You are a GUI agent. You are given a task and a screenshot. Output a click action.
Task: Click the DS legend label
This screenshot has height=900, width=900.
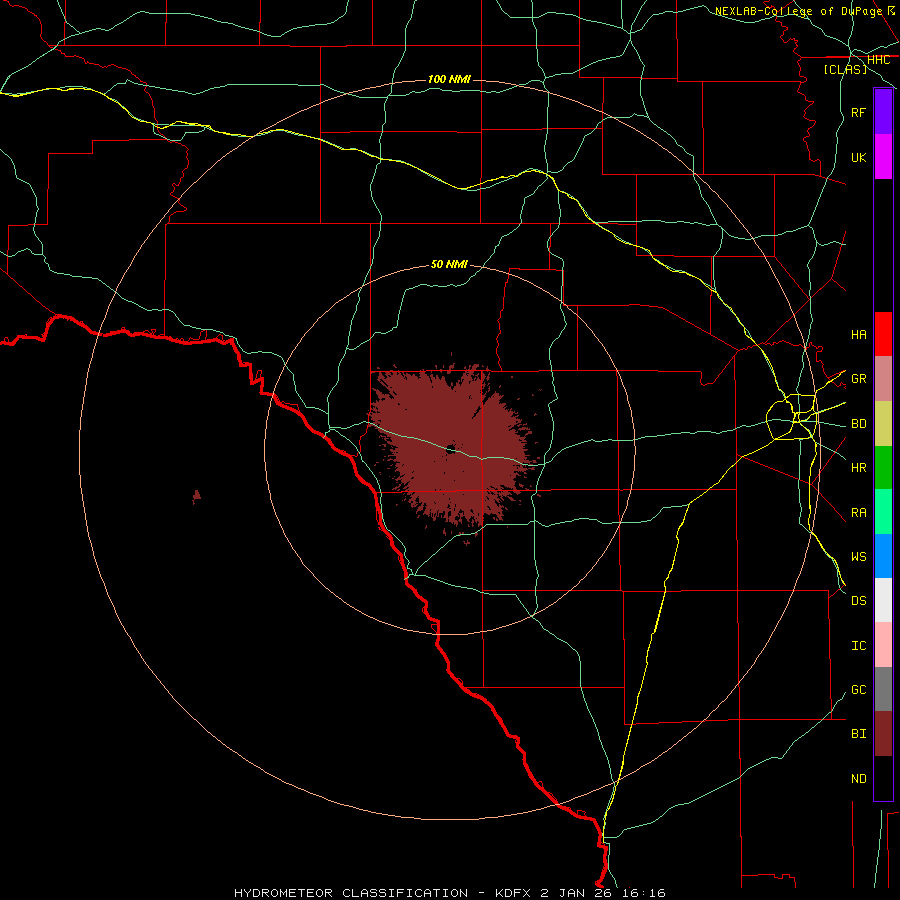[x=858, y=601]
